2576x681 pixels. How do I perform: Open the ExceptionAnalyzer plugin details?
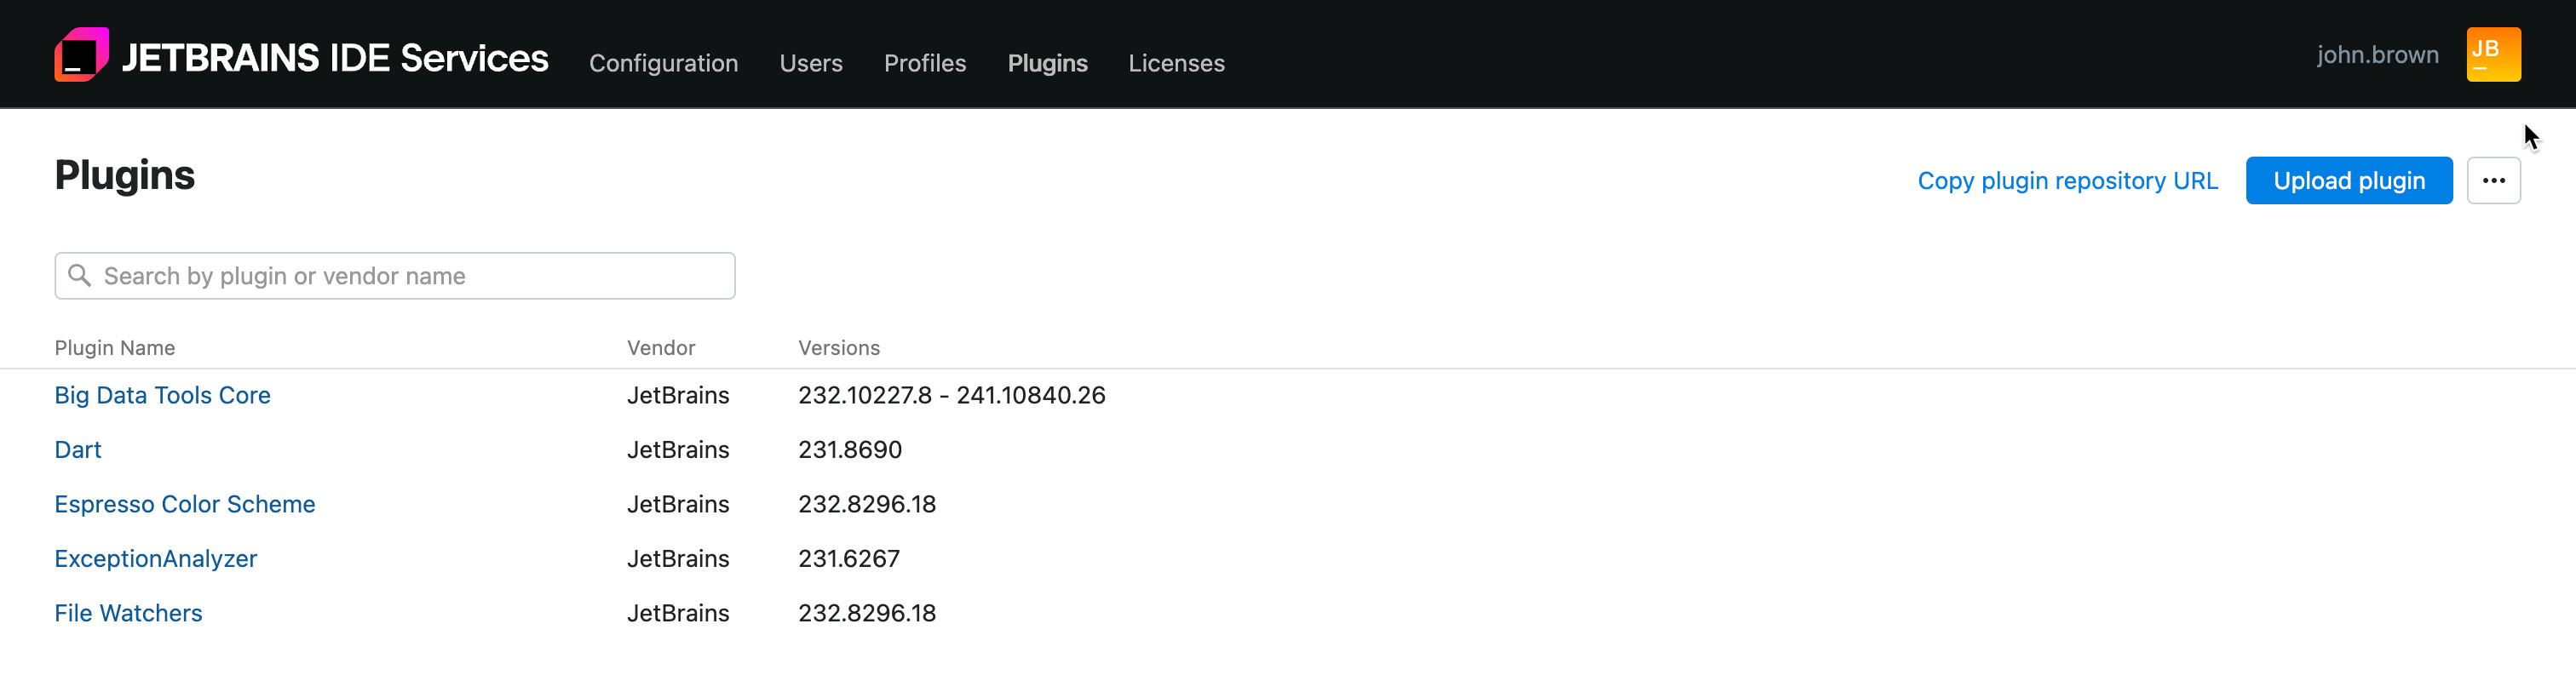coord(155,559)
